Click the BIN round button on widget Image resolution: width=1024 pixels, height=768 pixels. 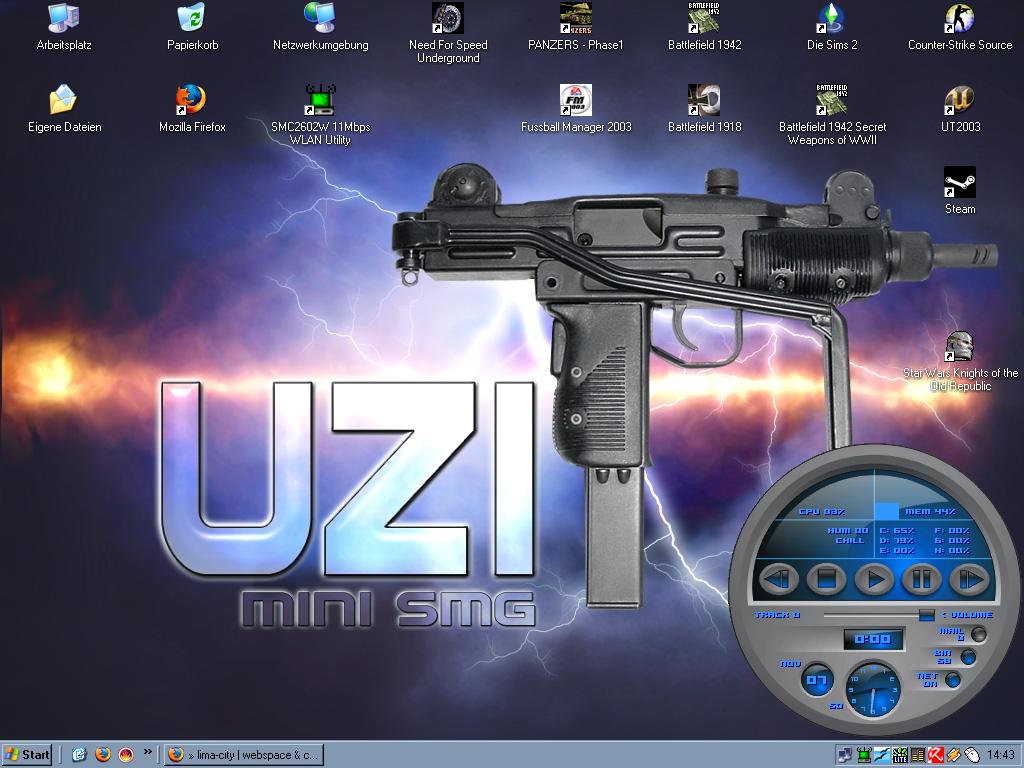pos(967,657)
